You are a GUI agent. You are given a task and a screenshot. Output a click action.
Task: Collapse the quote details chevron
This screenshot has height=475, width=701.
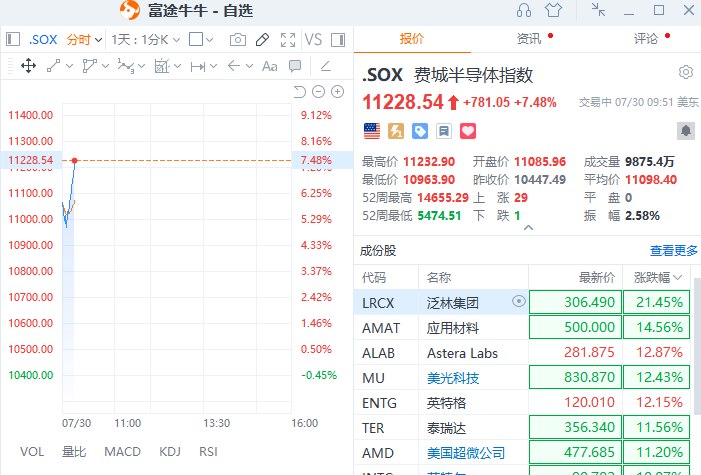528,228
